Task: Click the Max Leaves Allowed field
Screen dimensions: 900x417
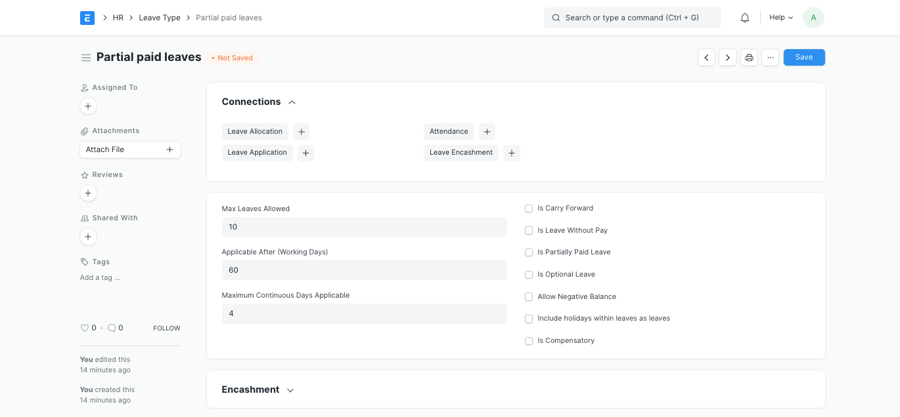Action: [x=364, y=227]
